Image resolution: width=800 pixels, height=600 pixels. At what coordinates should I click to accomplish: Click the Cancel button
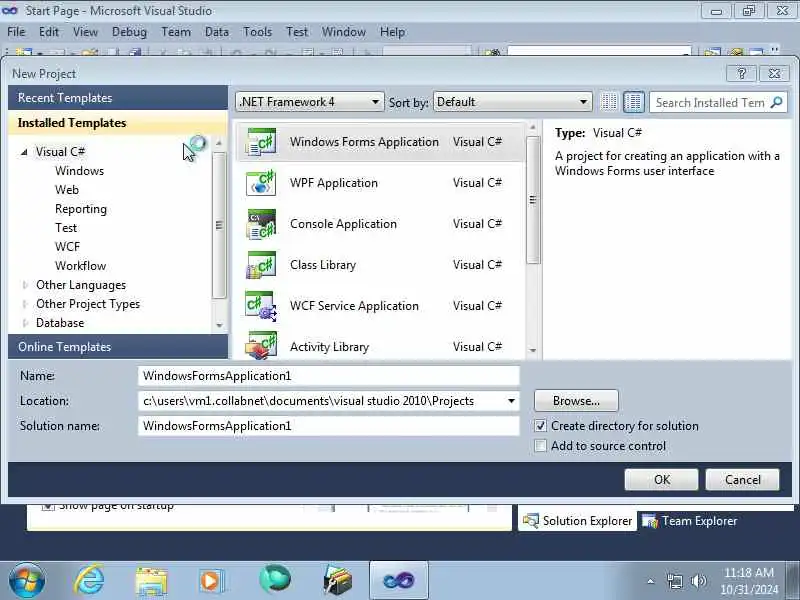click(742, 480)
